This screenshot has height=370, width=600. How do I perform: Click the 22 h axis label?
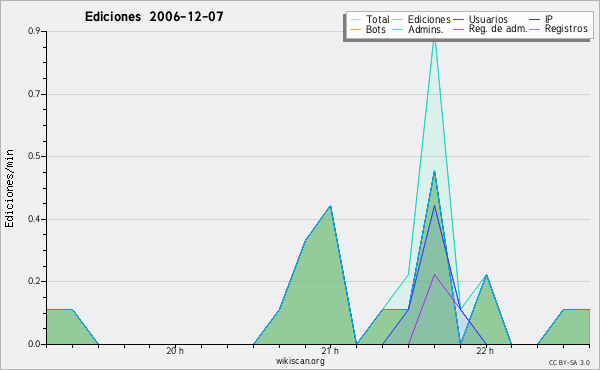485,350
